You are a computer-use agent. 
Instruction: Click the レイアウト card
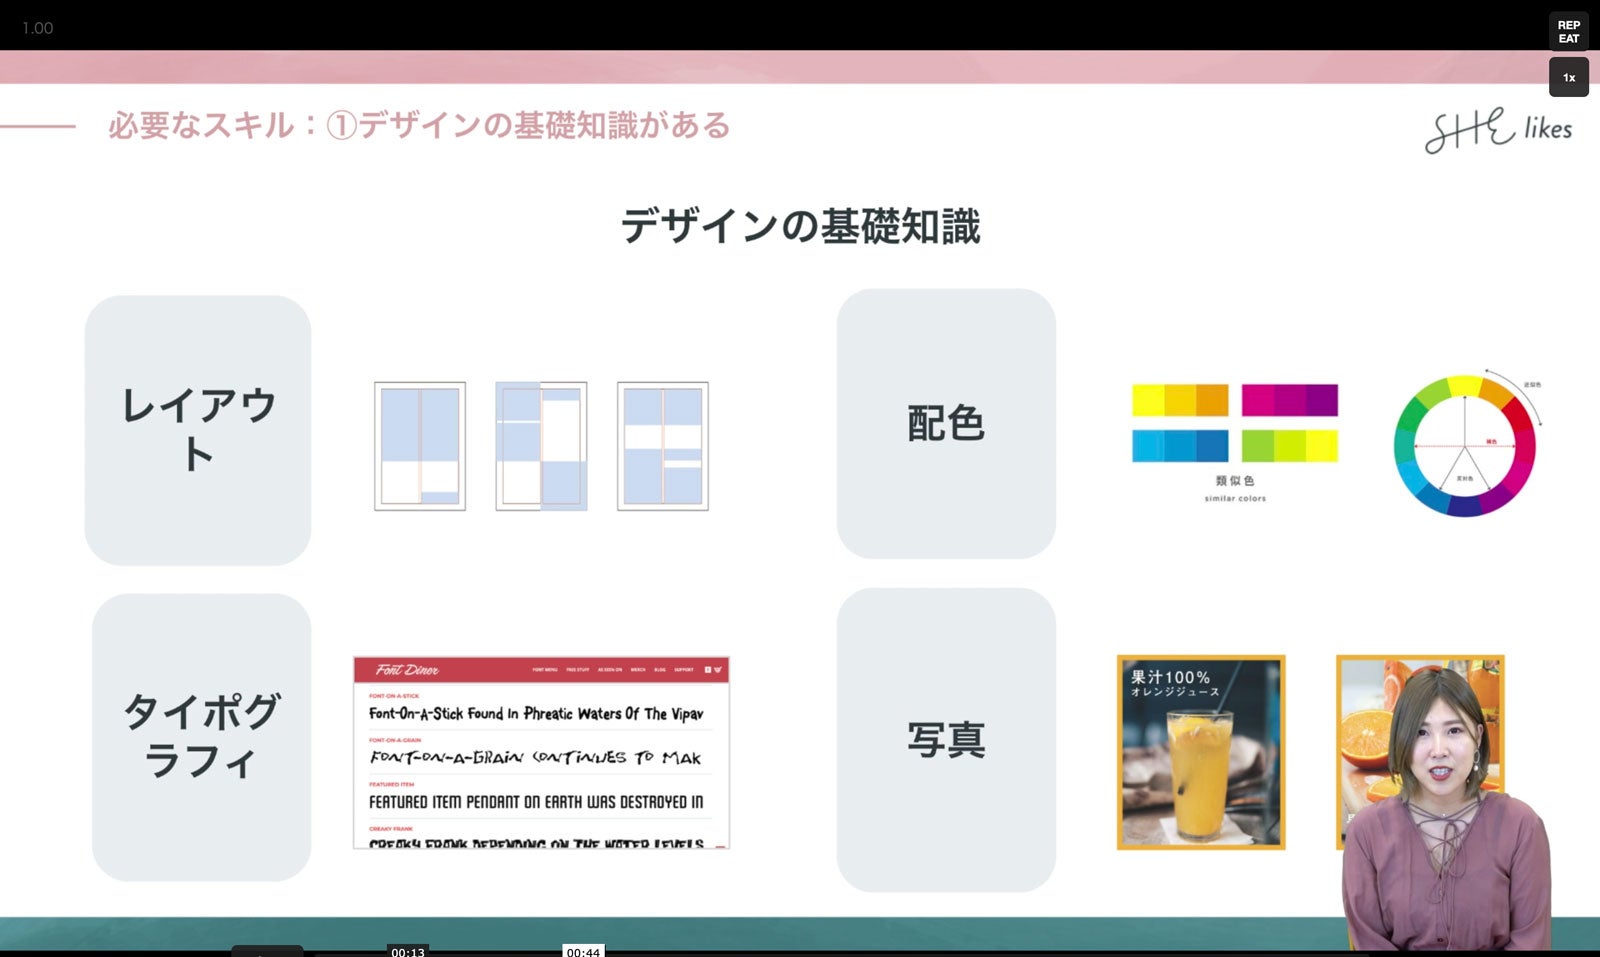(x=198, y=430)
